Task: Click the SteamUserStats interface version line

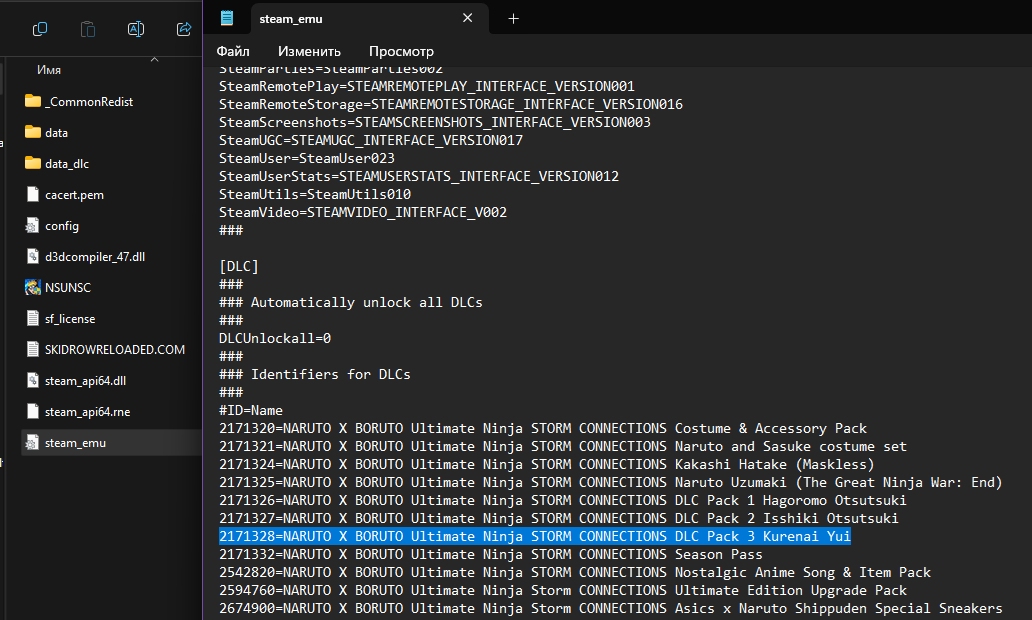Action: pos(419,176)
